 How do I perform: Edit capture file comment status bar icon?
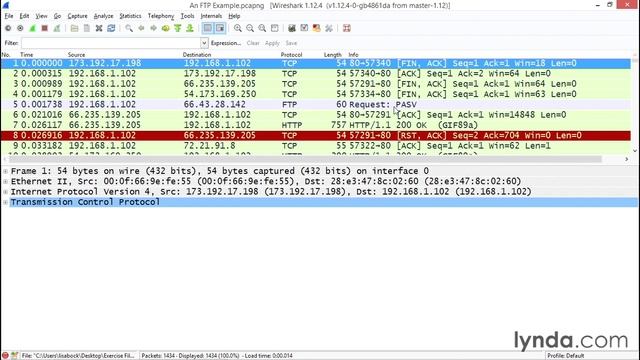[15, 356]
